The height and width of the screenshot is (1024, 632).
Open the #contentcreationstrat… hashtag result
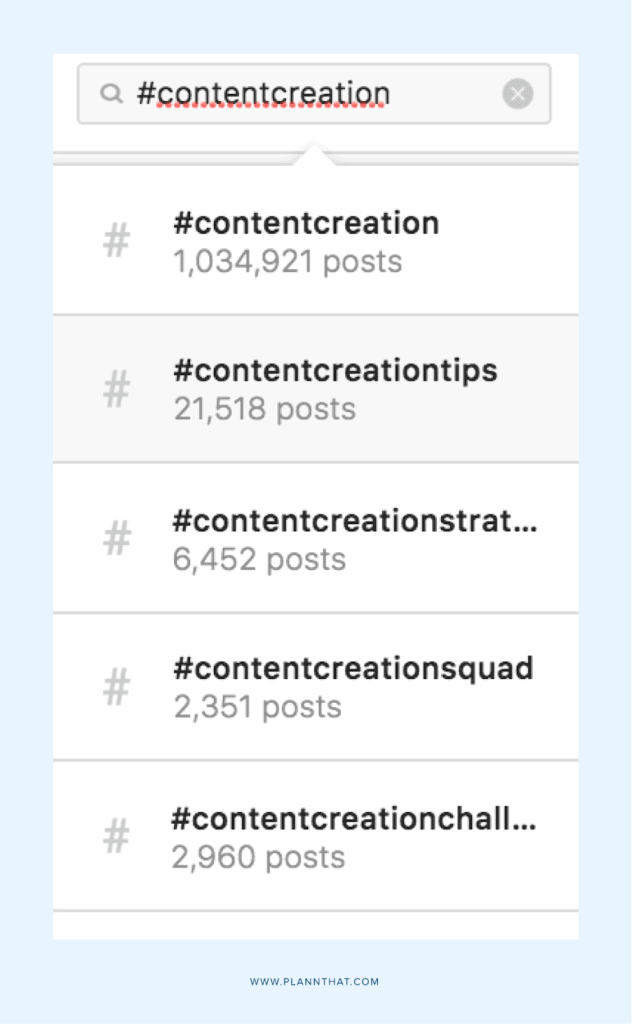point(354,521)
